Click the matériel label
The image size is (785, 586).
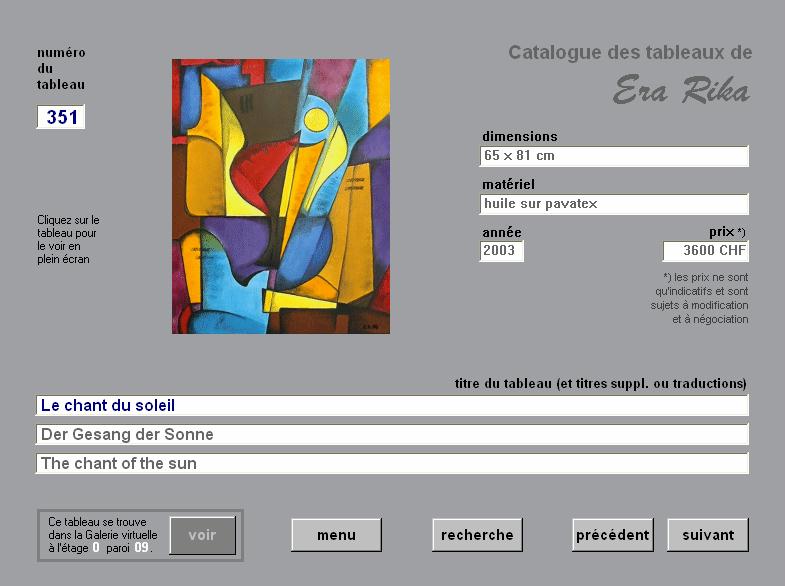[508, 185]
